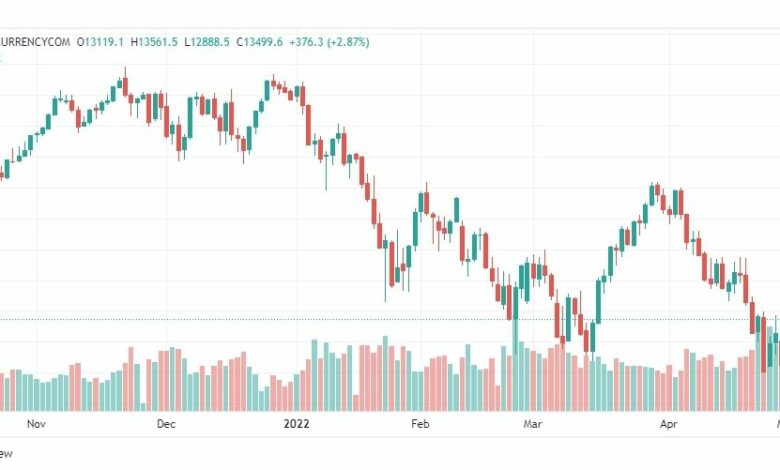Screen dimensions: 780x470
Task: Select the Apr label on time axis
Action: (x=669, y=424)
